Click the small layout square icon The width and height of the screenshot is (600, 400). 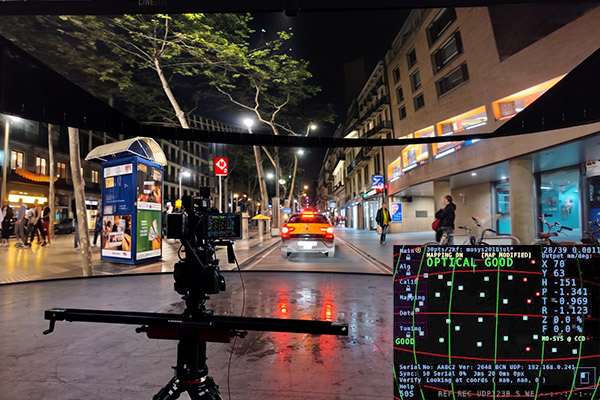pos(584,377)
